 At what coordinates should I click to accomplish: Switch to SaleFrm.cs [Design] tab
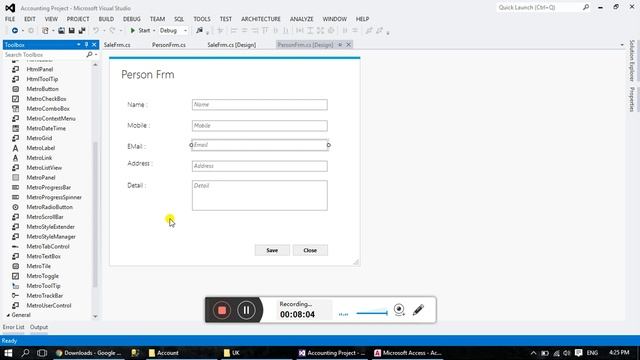coord(231,45)
